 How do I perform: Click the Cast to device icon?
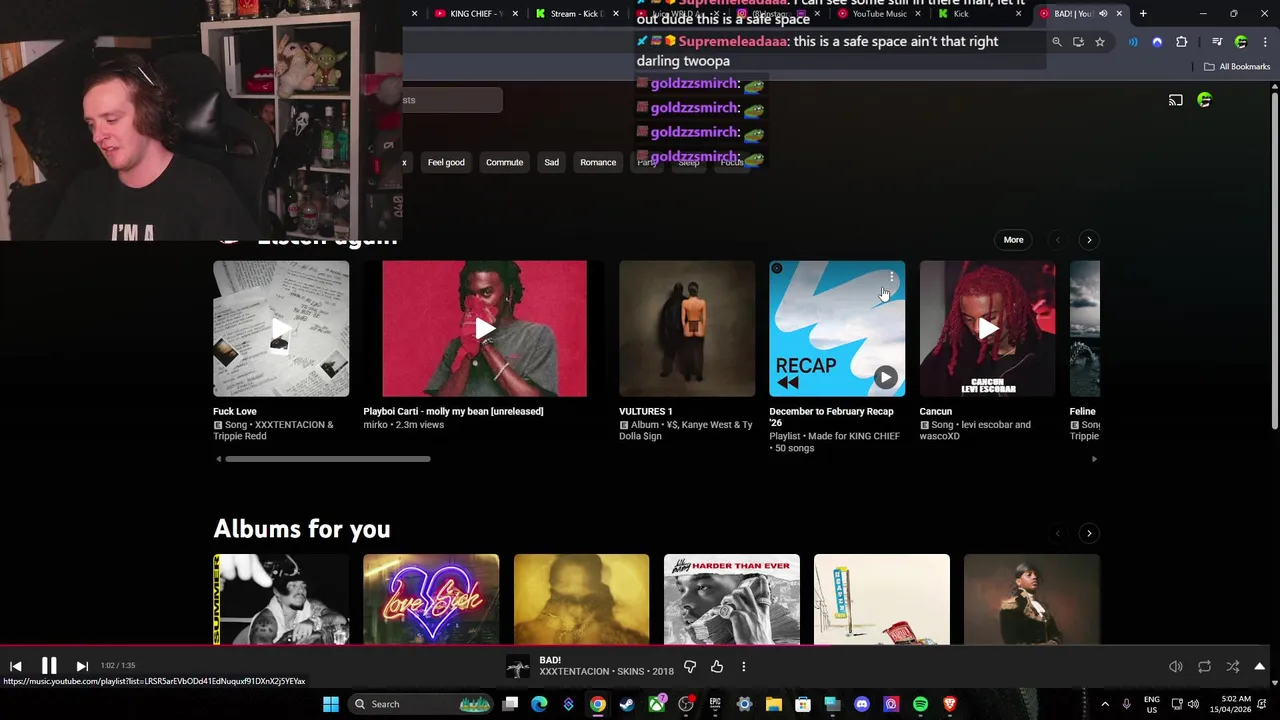click(1176, 100)
